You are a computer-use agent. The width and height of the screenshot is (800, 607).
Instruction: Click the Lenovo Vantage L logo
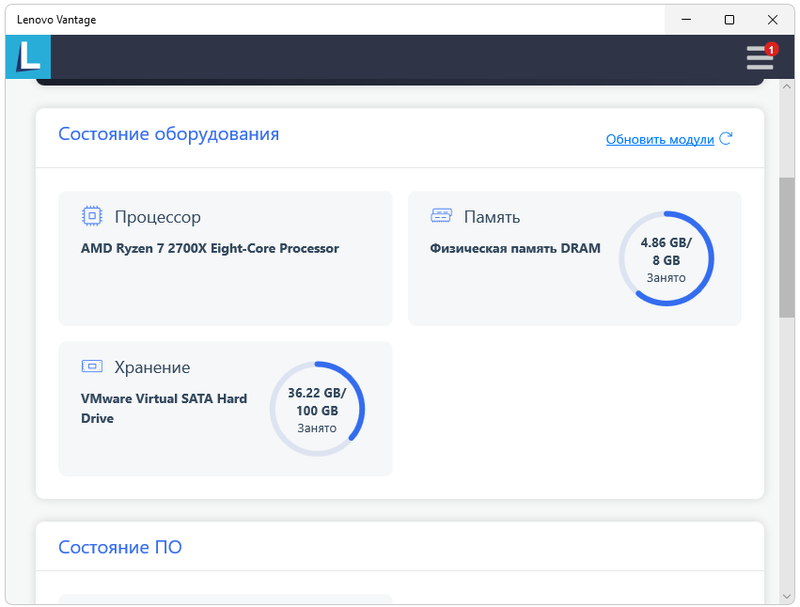[x=28, y=57]
